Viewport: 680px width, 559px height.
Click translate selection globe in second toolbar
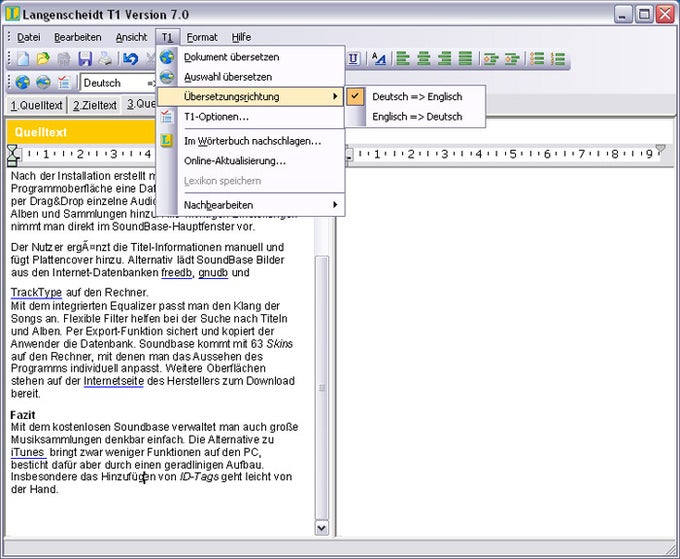(x=43, y=82)
